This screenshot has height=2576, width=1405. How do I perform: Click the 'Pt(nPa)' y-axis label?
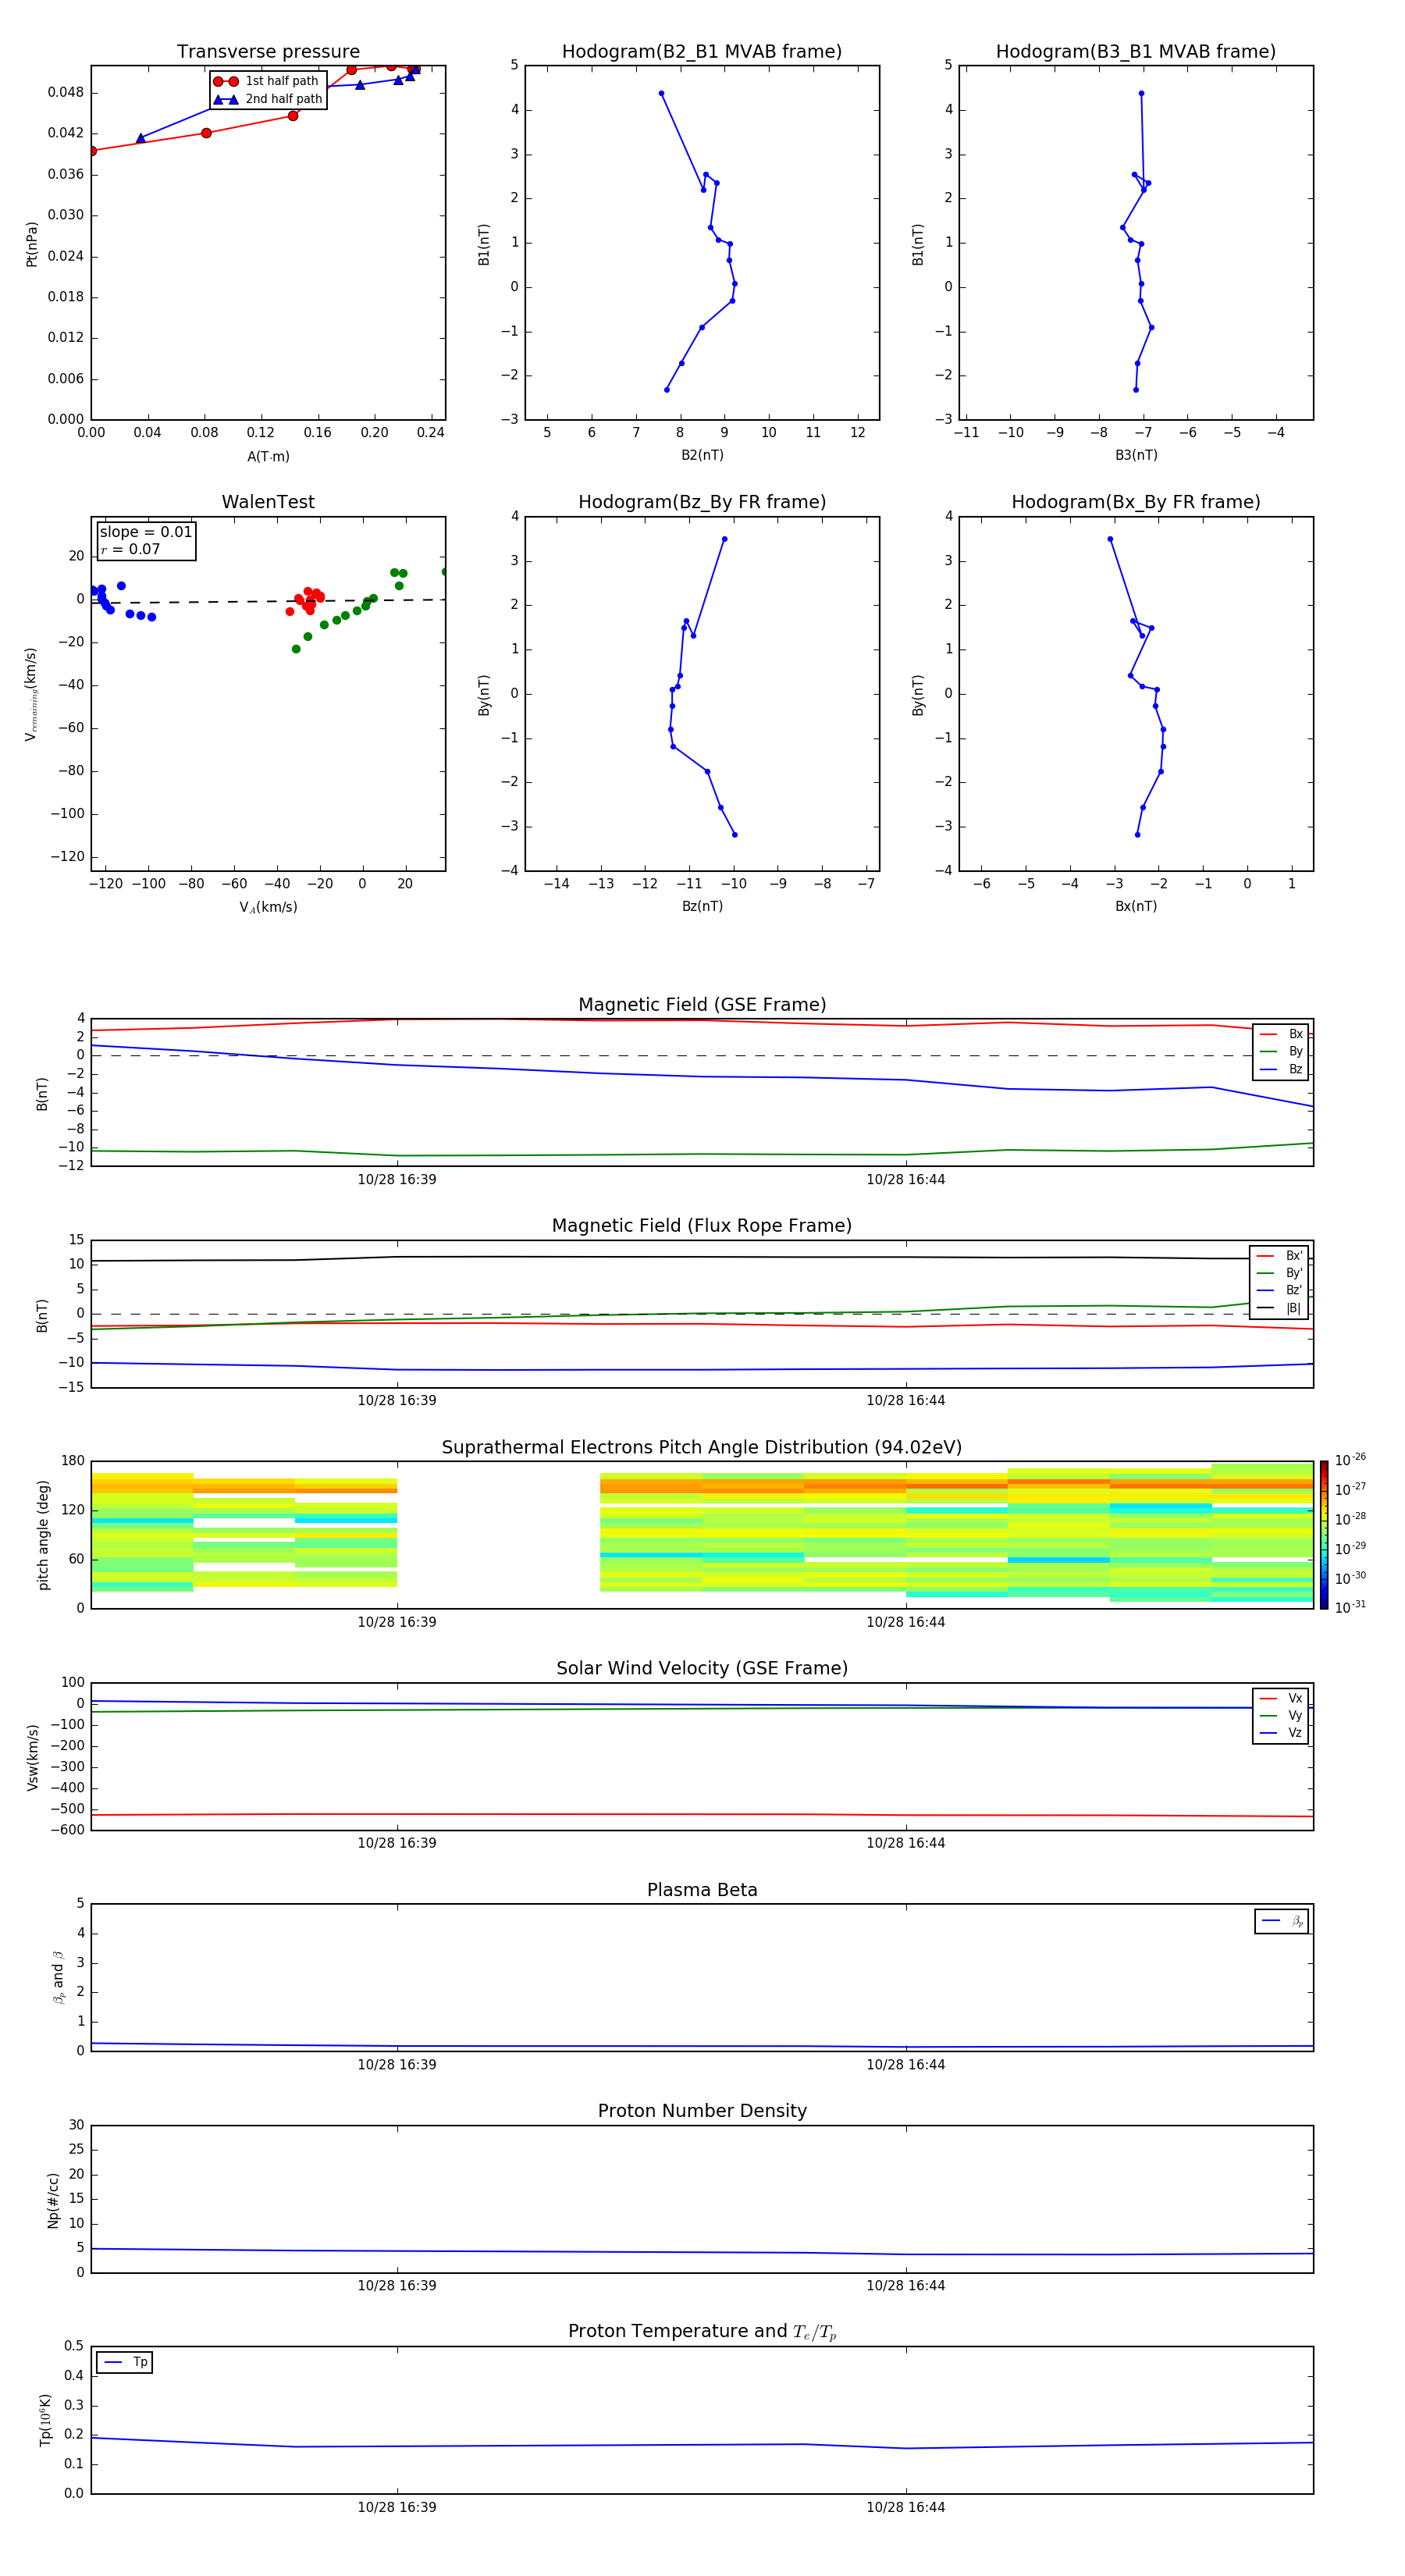(32, 244)
